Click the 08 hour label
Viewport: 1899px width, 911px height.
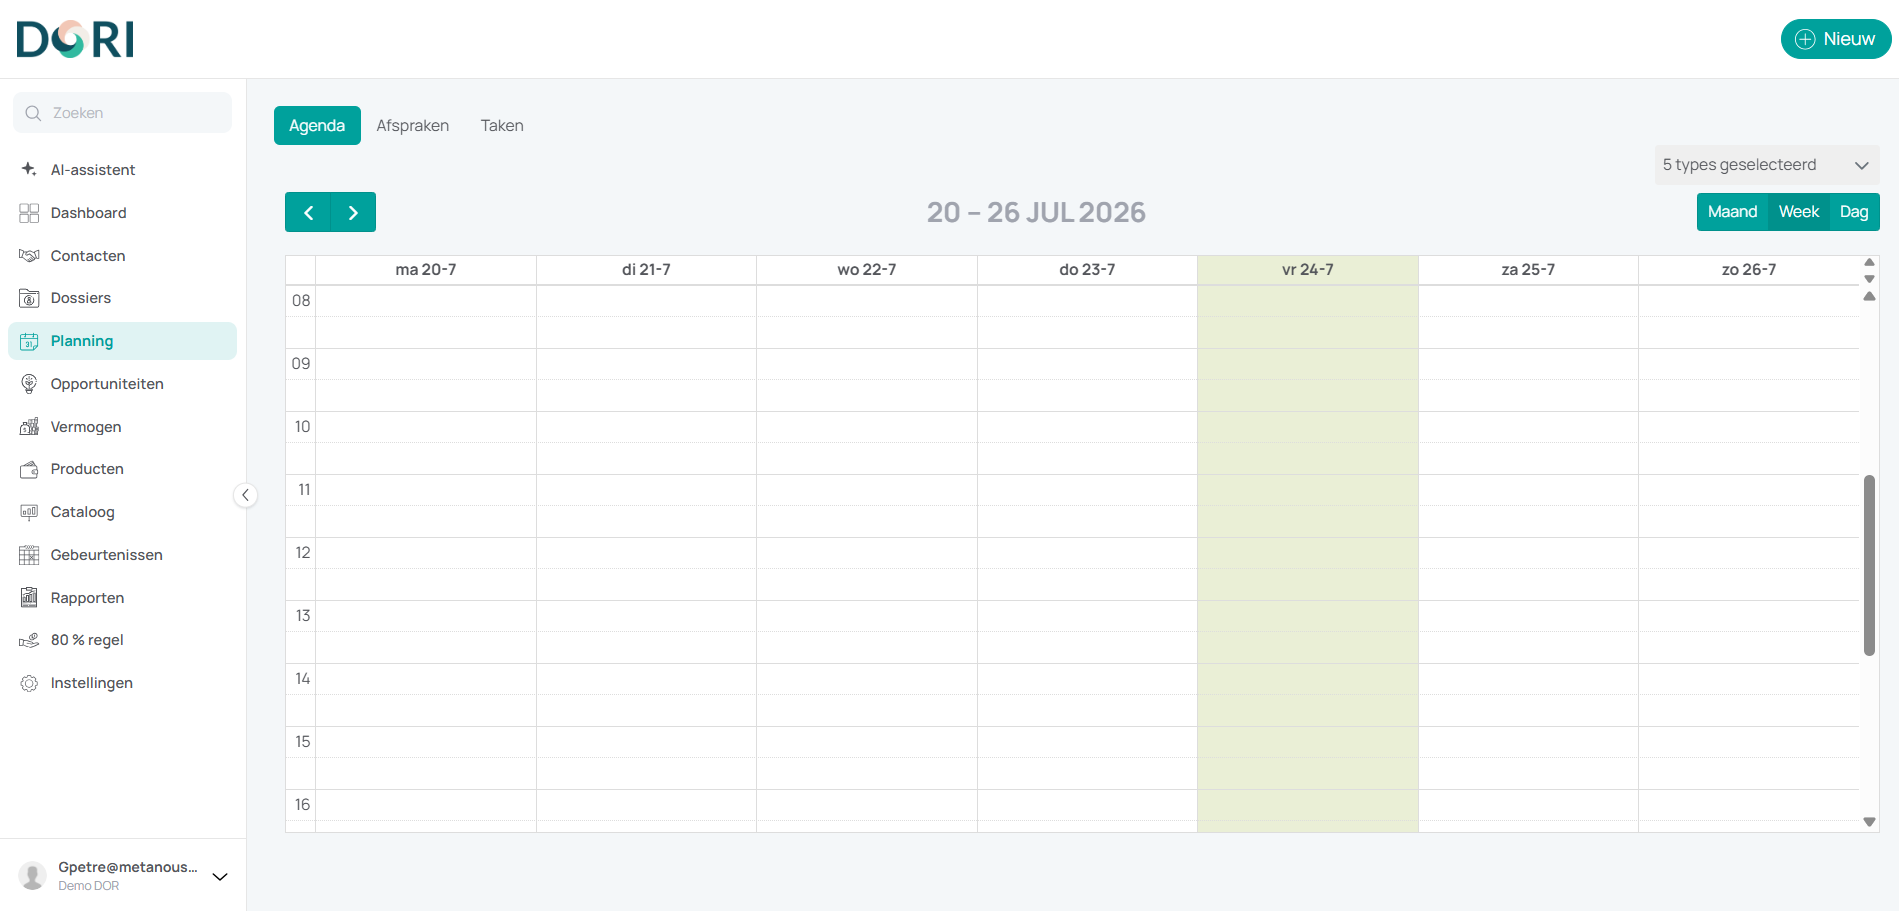point(301,301)
